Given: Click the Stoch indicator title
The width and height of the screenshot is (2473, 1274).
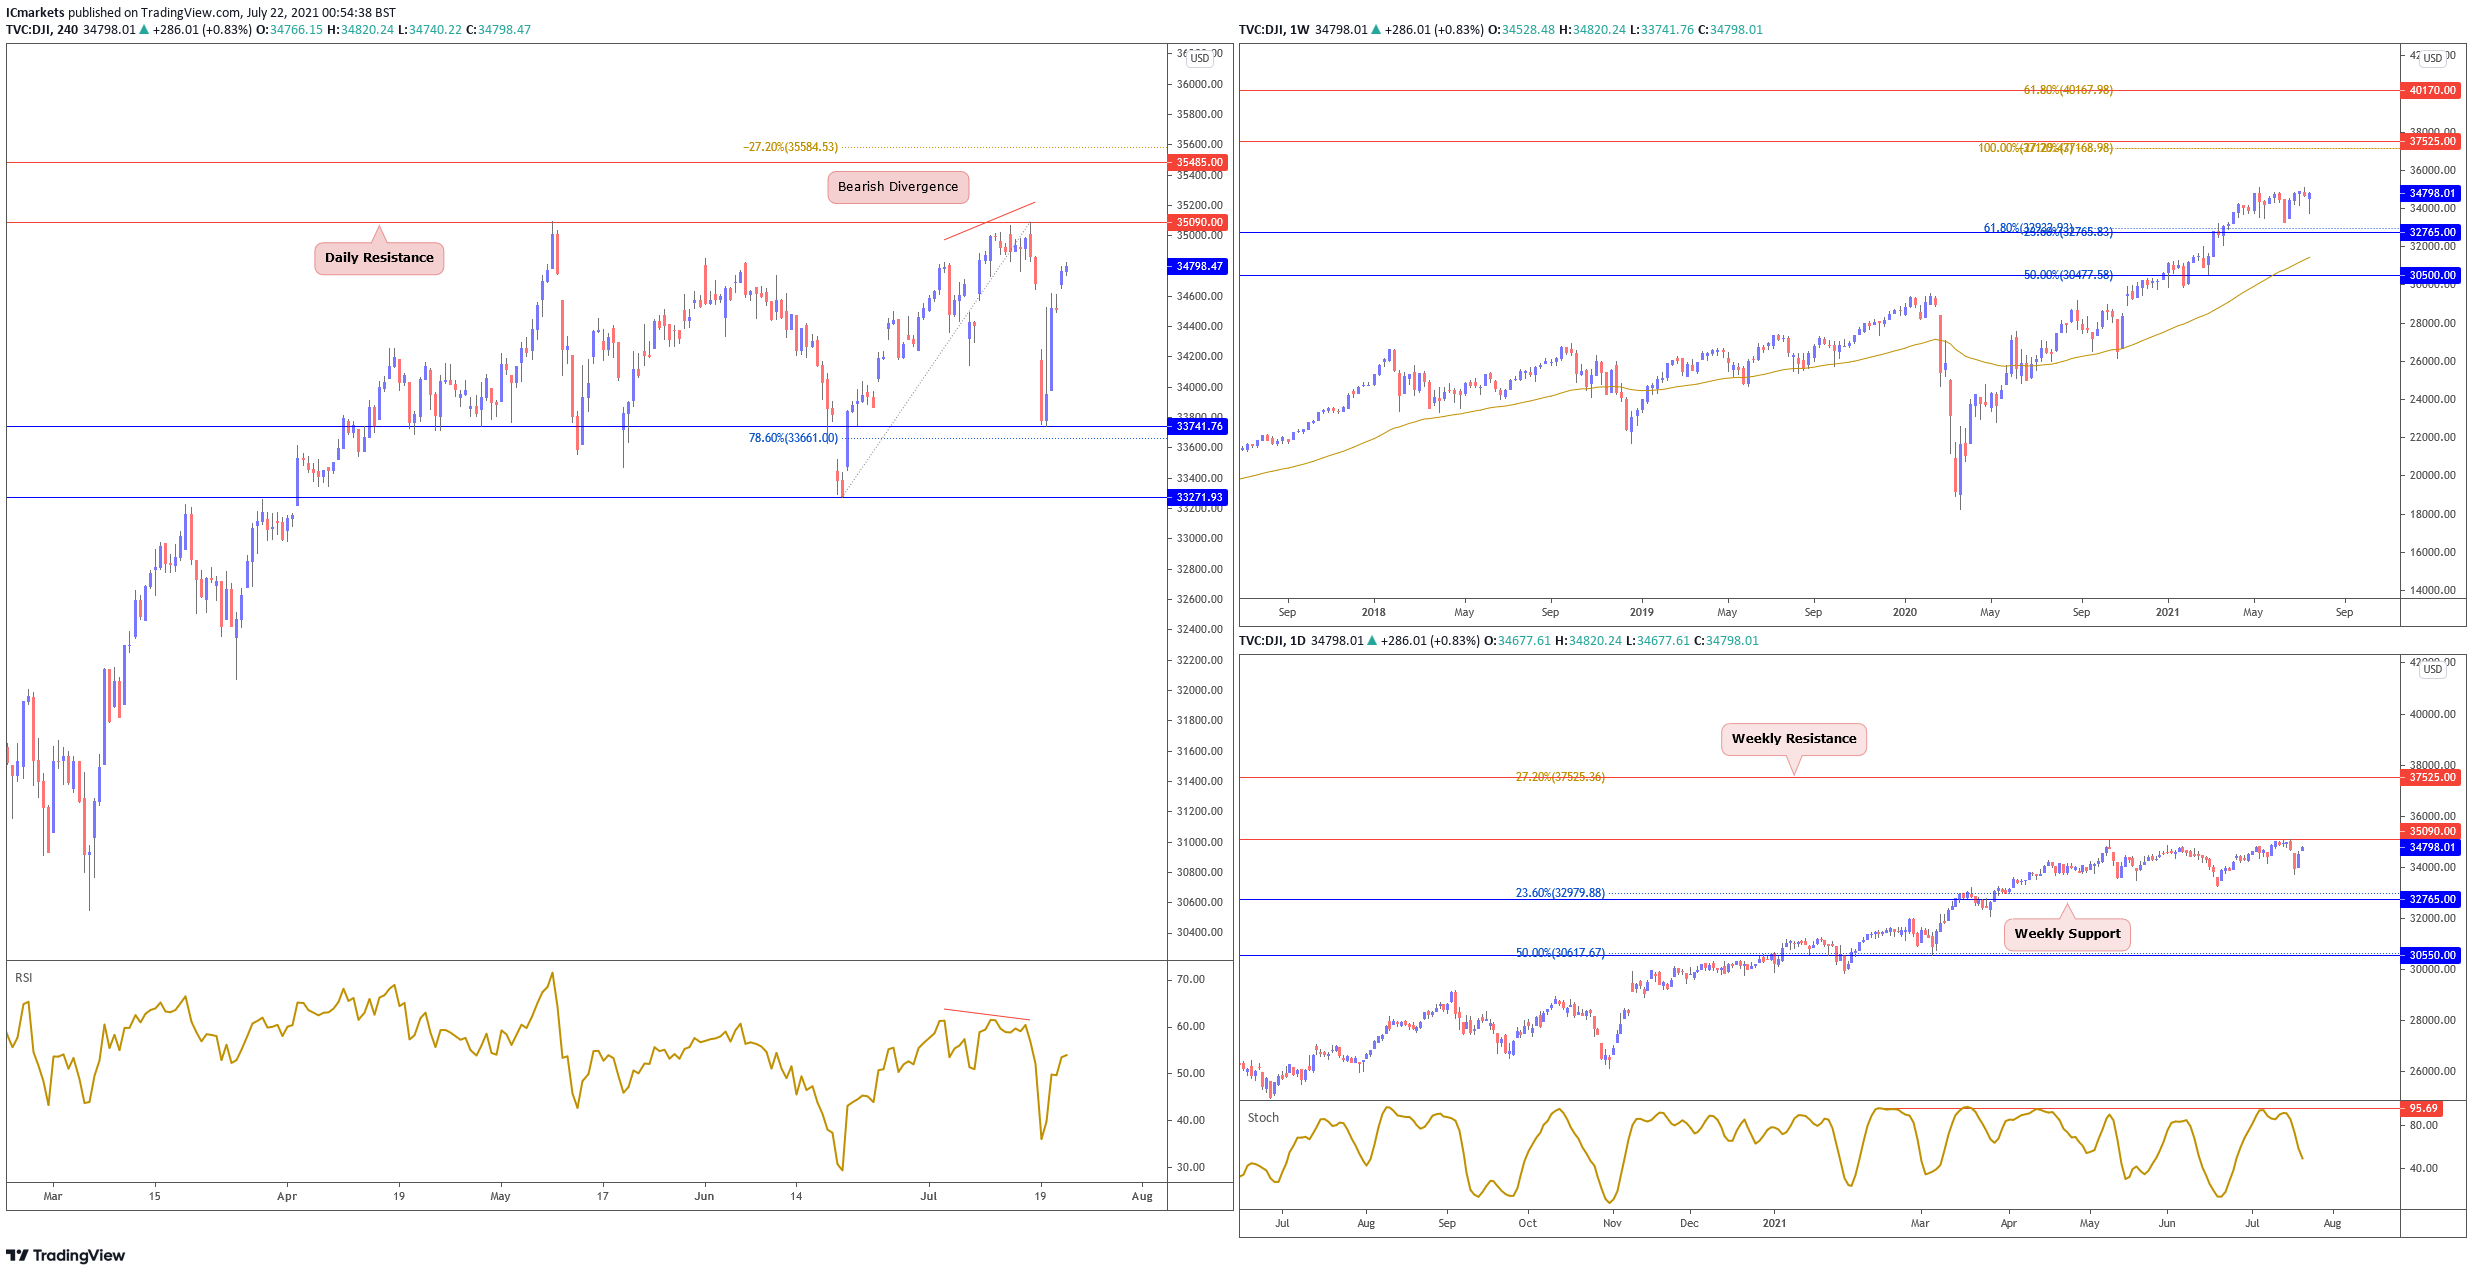Looking at the screenshot, I should tap(1263, 1118).
